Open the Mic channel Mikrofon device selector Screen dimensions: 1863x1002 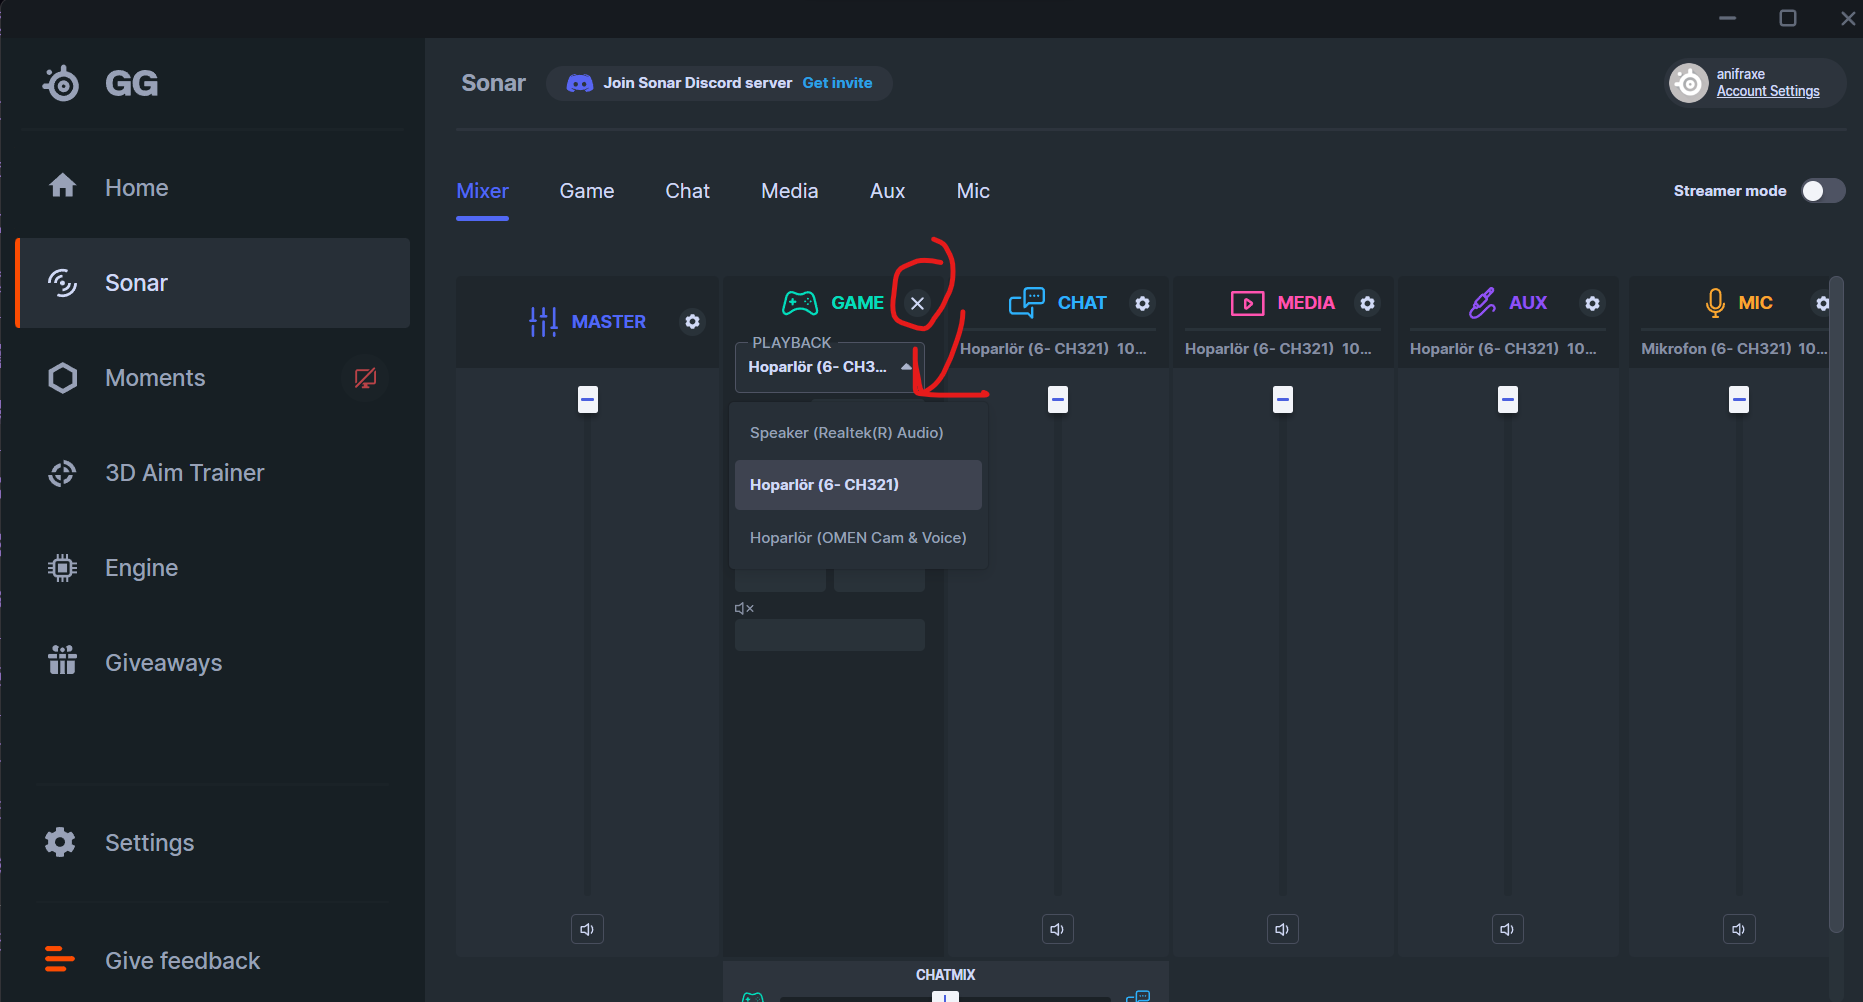1734,349
